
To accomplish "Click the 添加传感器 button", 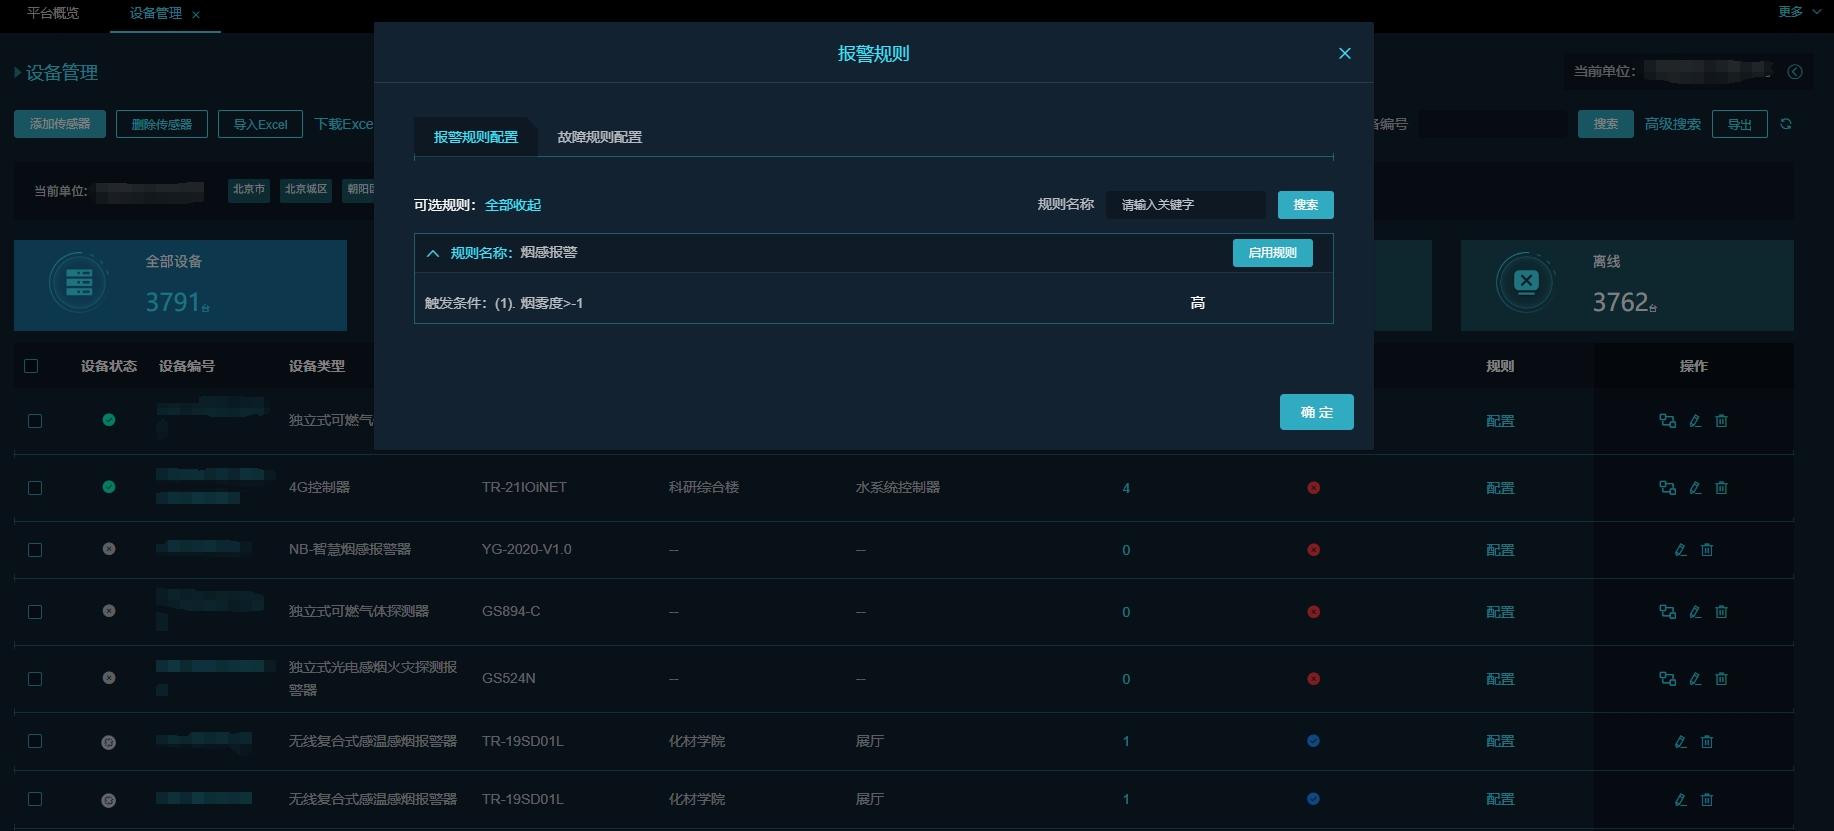I will pos(60,124).
